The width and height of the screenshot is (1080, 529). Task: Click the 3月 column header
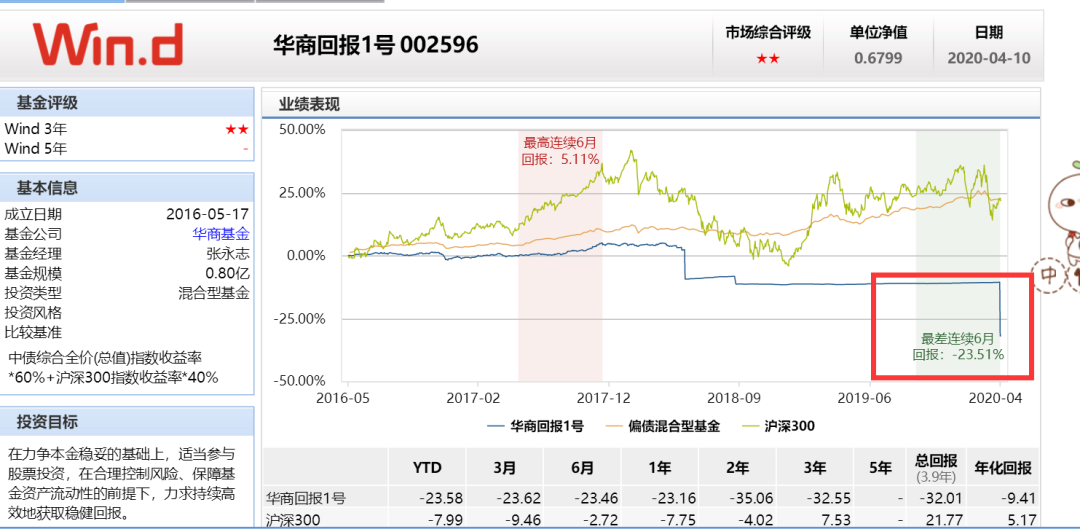[505, 468]
